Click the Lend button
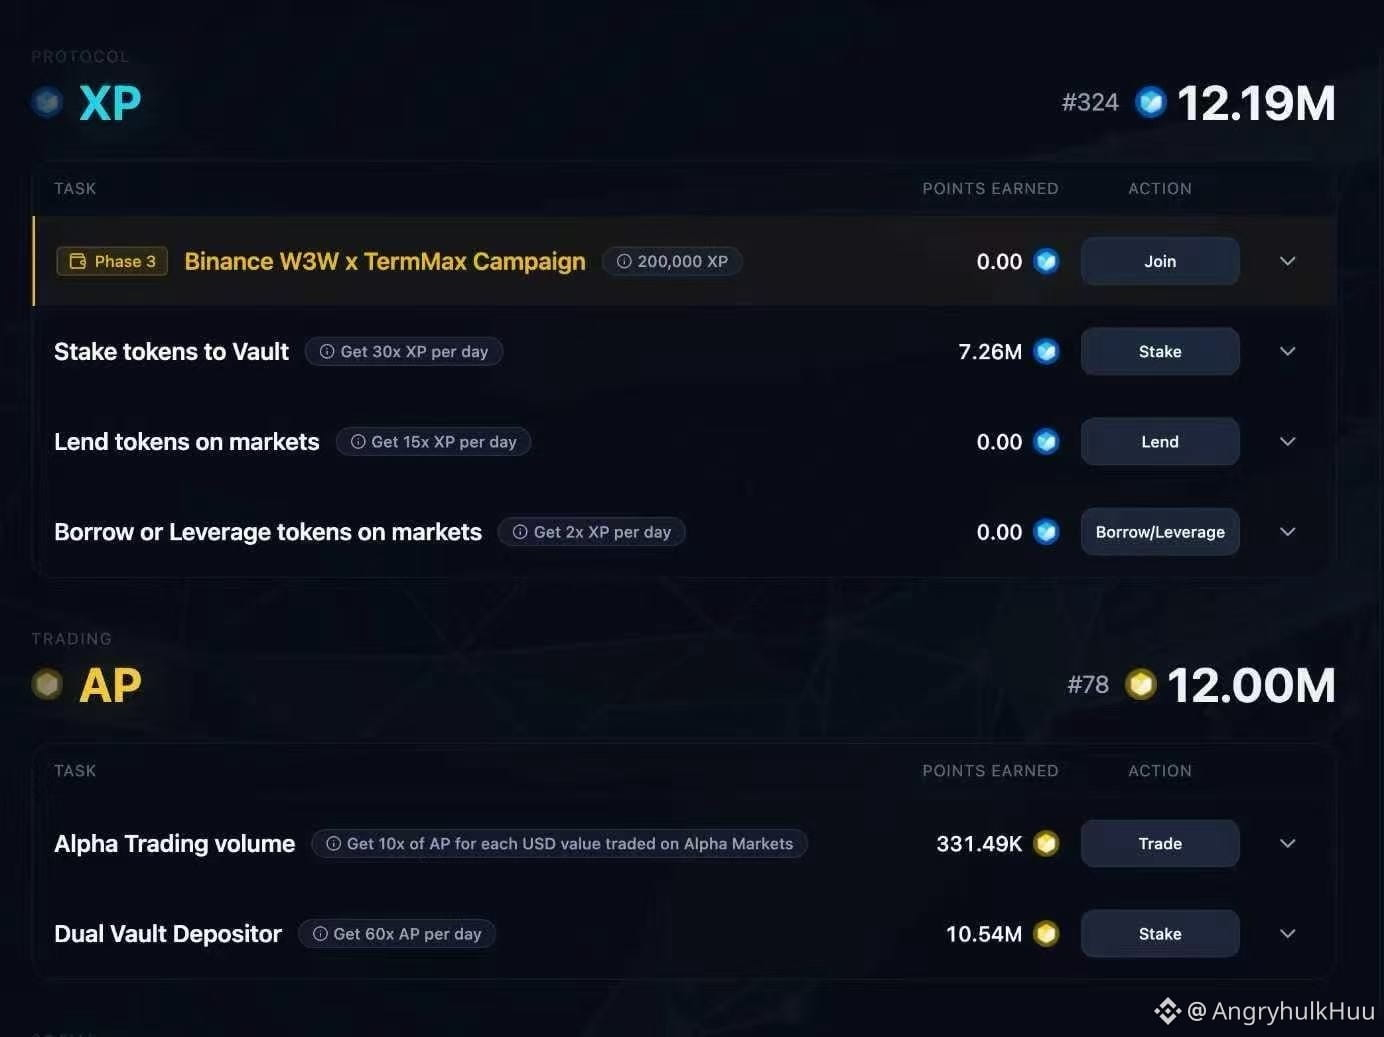The width and height of the screenshot is (1384, 1037). (x=1160, y=441)
